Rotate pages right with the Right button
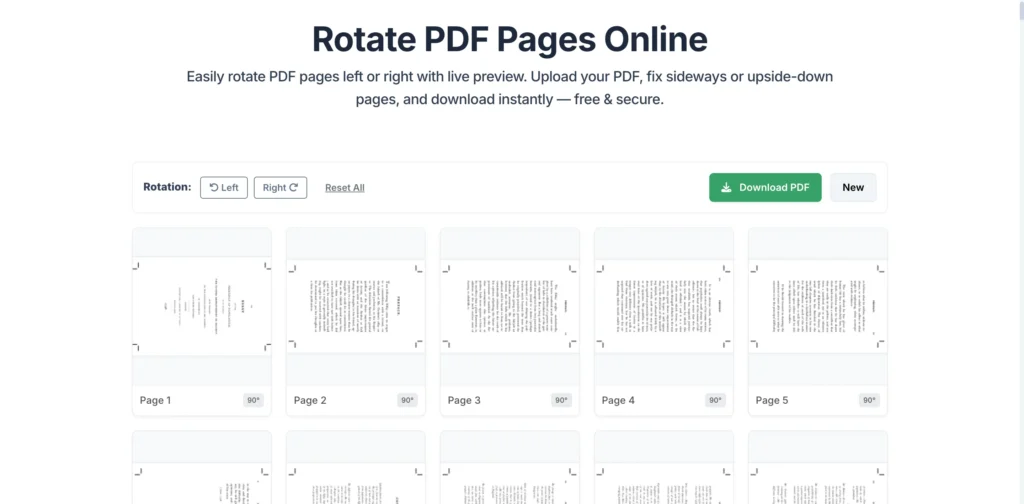 click(280, 187)
